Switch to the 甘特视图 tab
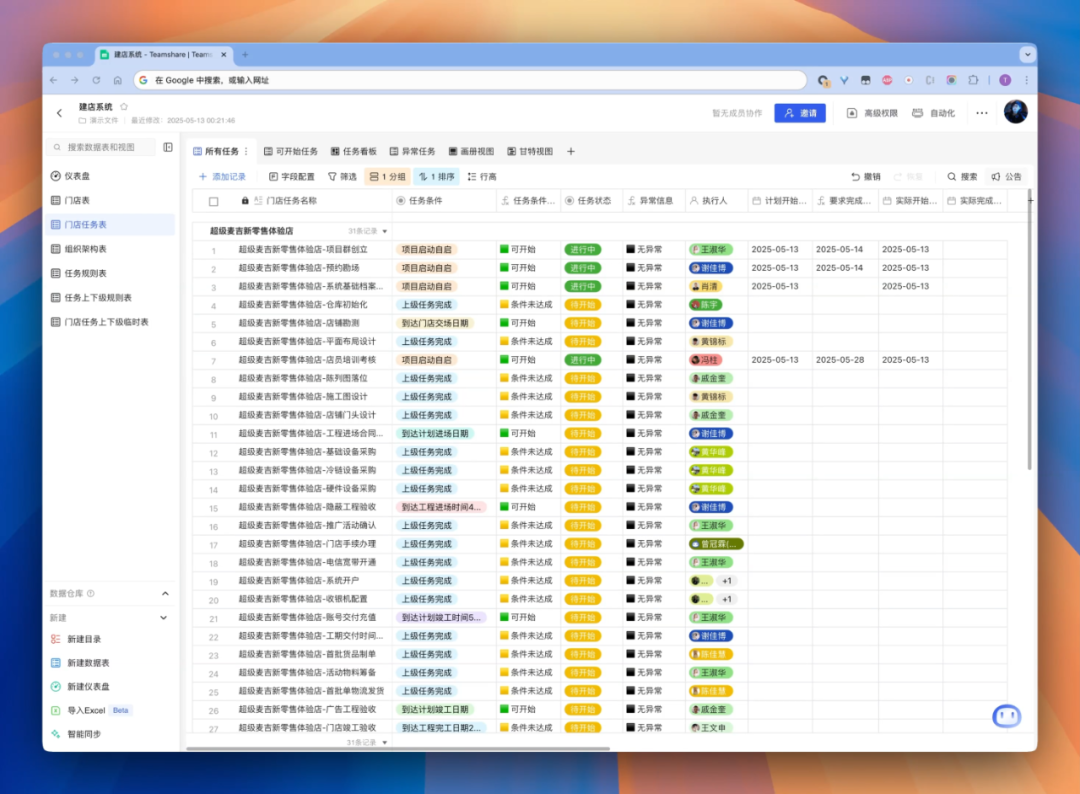Viewport: 1080px width, 794px height. (530, 152)
